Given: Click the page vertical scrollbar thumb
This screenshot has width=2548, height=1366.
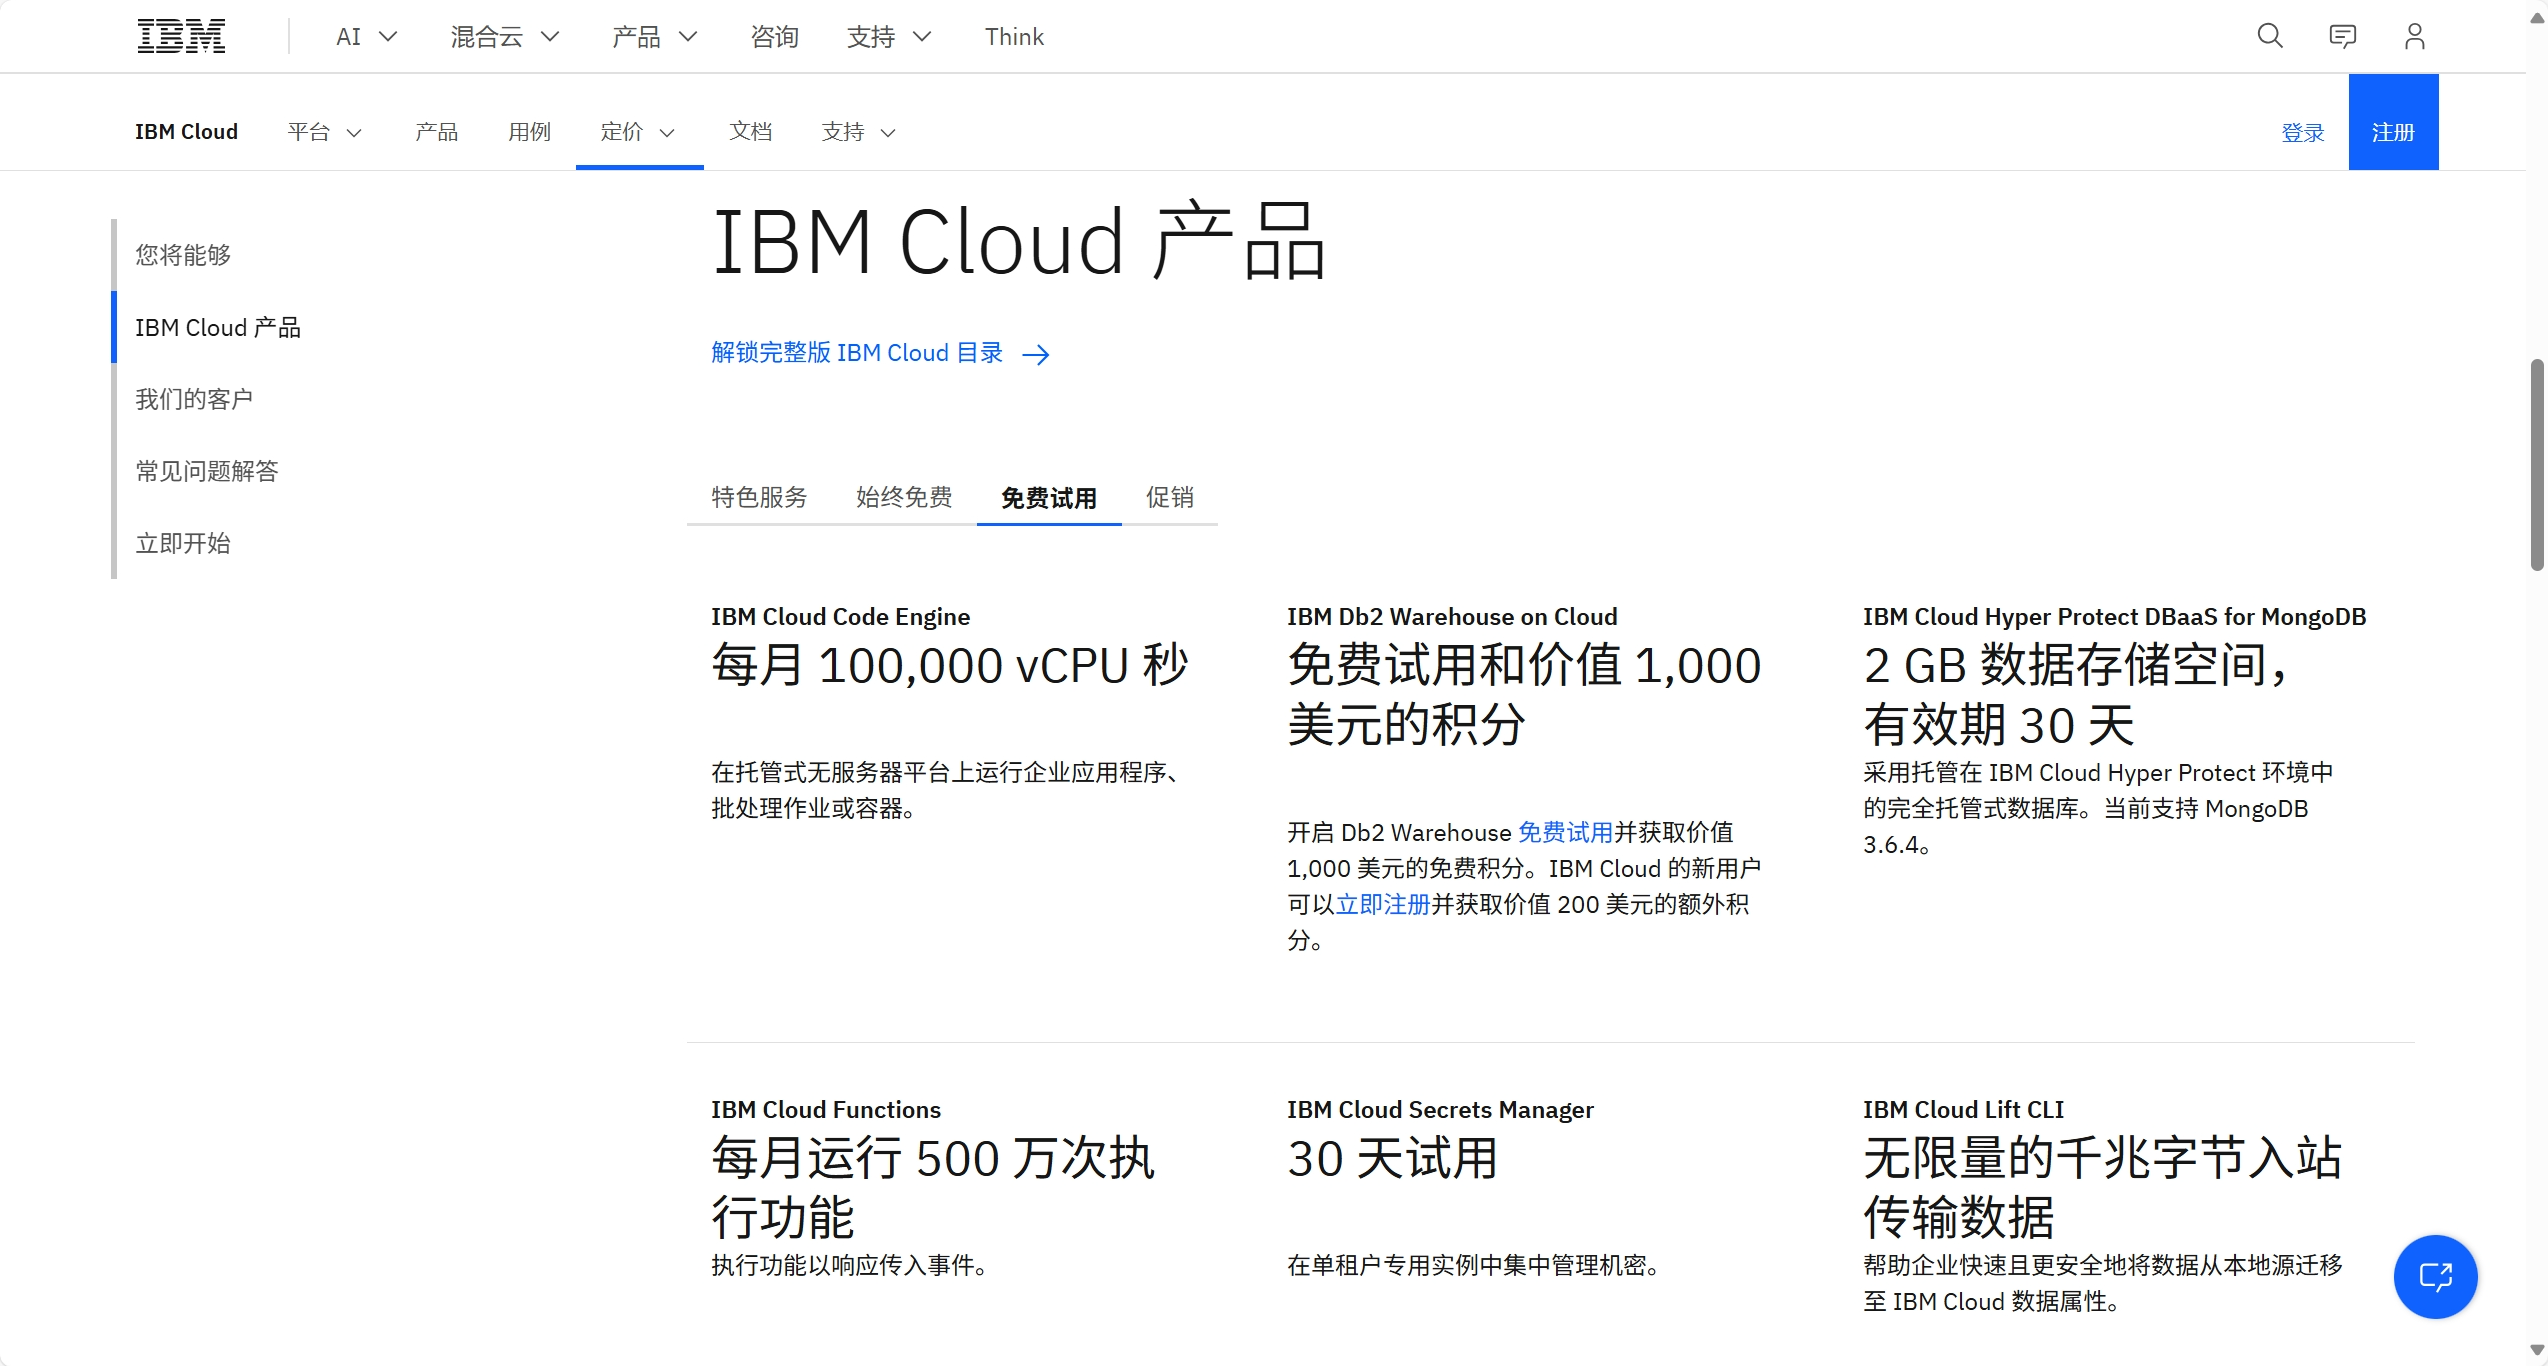Looking at the screenshot, I should [2537, 465].
